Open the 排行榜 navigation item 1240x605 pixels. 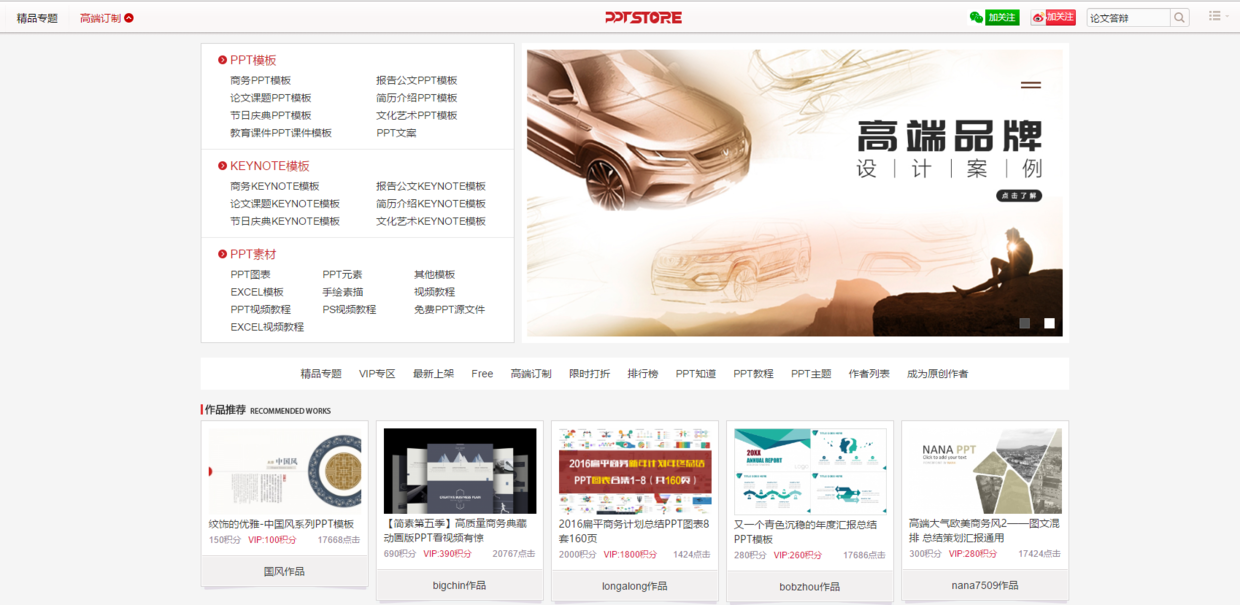click(x=644, y=372)
